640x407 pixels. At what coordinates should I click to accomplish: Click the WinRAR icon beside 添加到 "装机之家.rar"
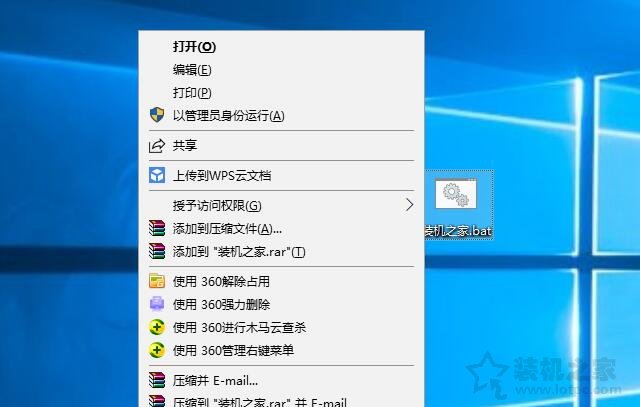pyautogui.click(x=157, y=251)
